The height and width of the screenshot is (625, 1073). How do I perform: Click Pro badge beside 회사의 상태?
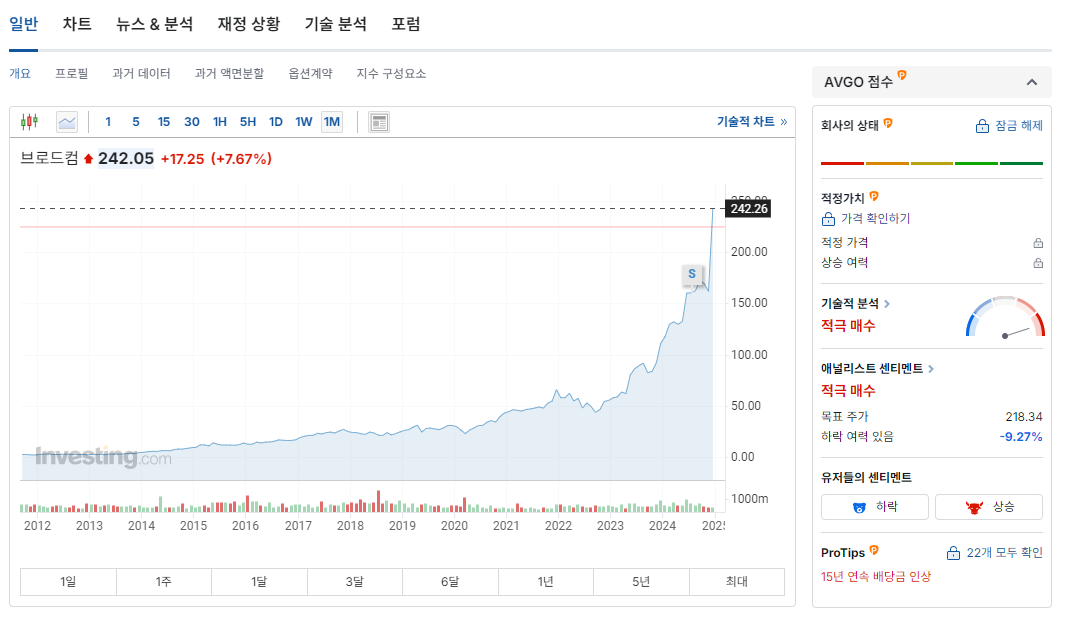[x=888, y=123]
